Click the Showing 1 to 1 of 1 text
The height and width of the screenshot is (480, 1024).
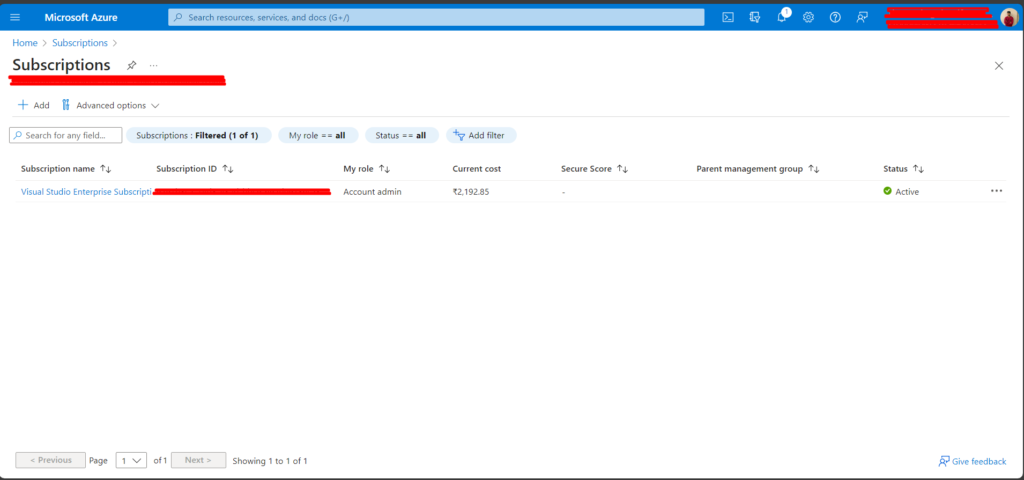270,460
